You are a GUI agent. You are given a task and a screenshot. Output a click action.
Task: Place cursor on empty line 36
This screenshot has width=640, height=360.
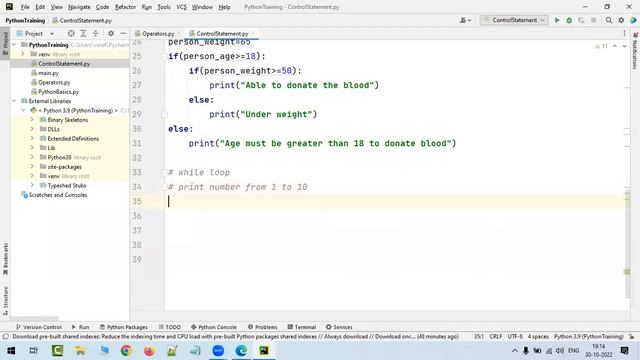pyautogui.click(x=396, y=216)
